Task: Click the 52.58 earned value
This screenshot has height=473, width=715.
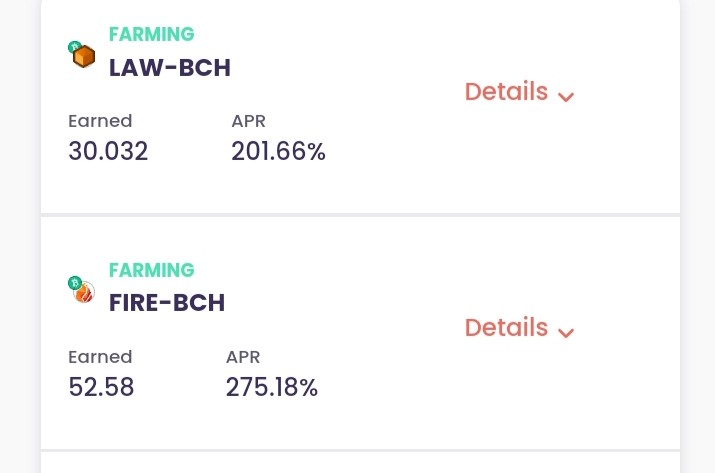Action: point(101,387)
